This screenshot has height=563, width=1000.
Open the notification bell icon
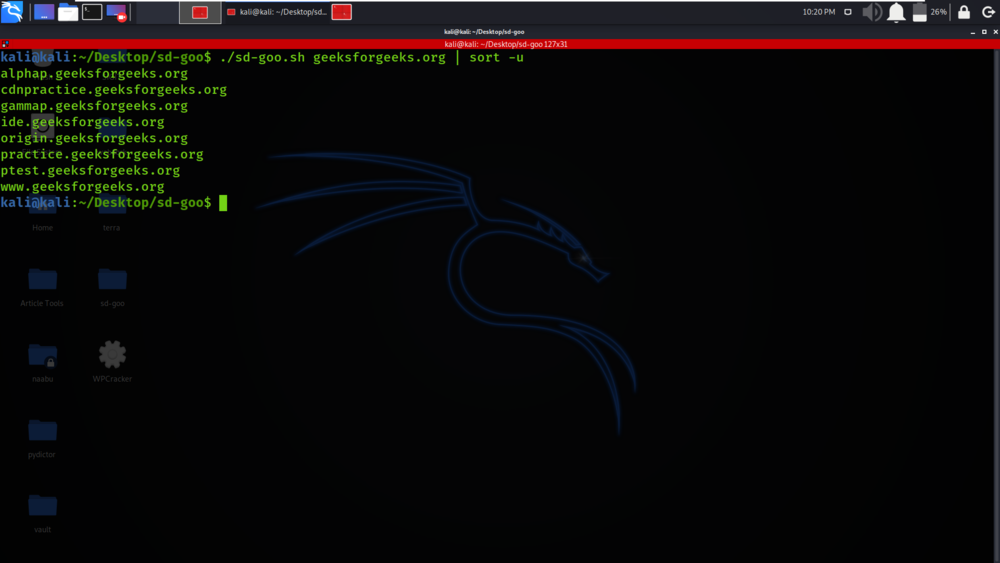tap(896, 12)
